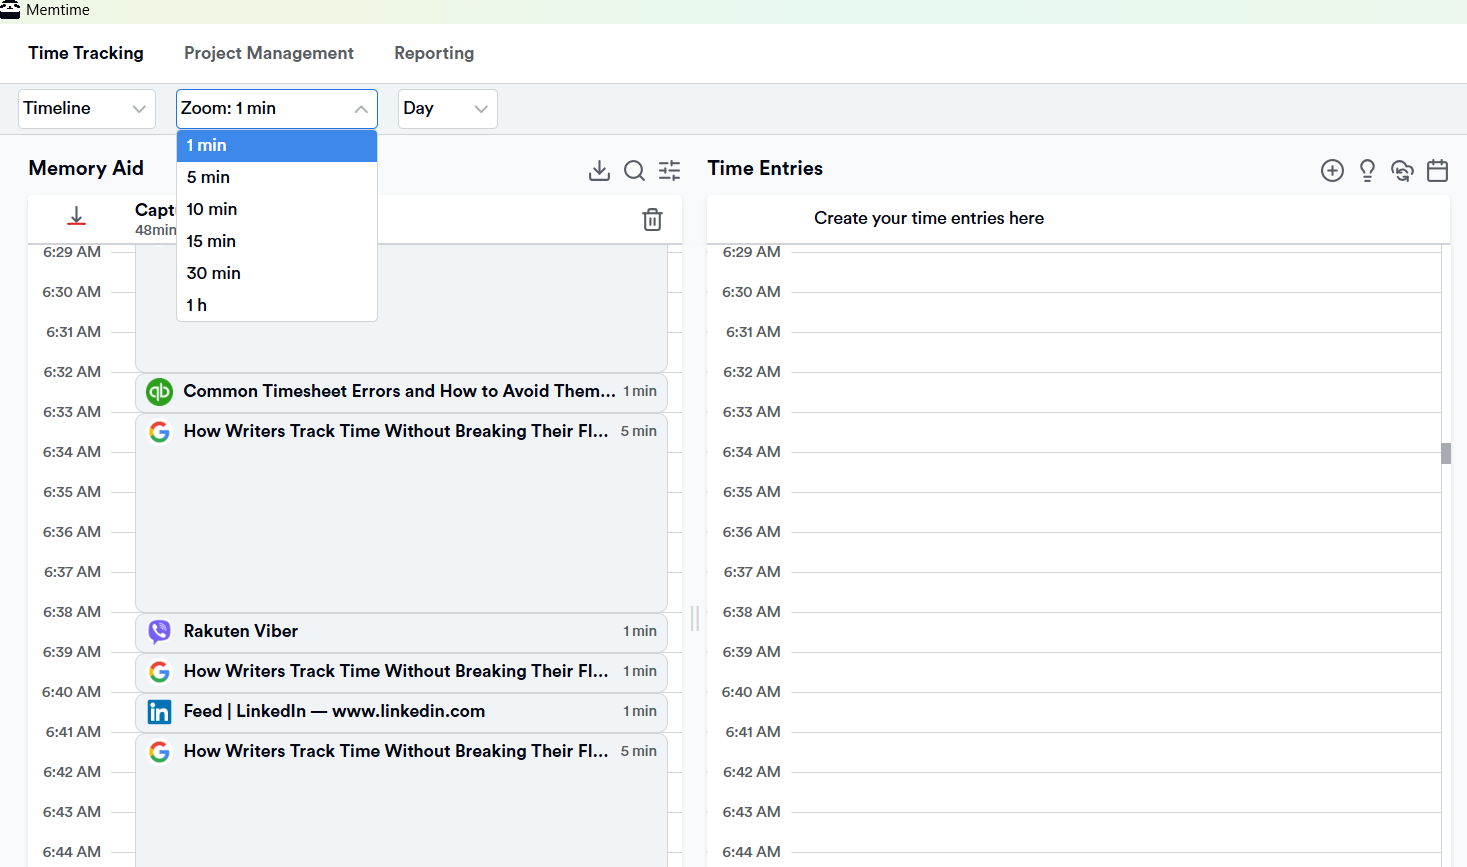Switch to the Project Management tab

point(269,53)
